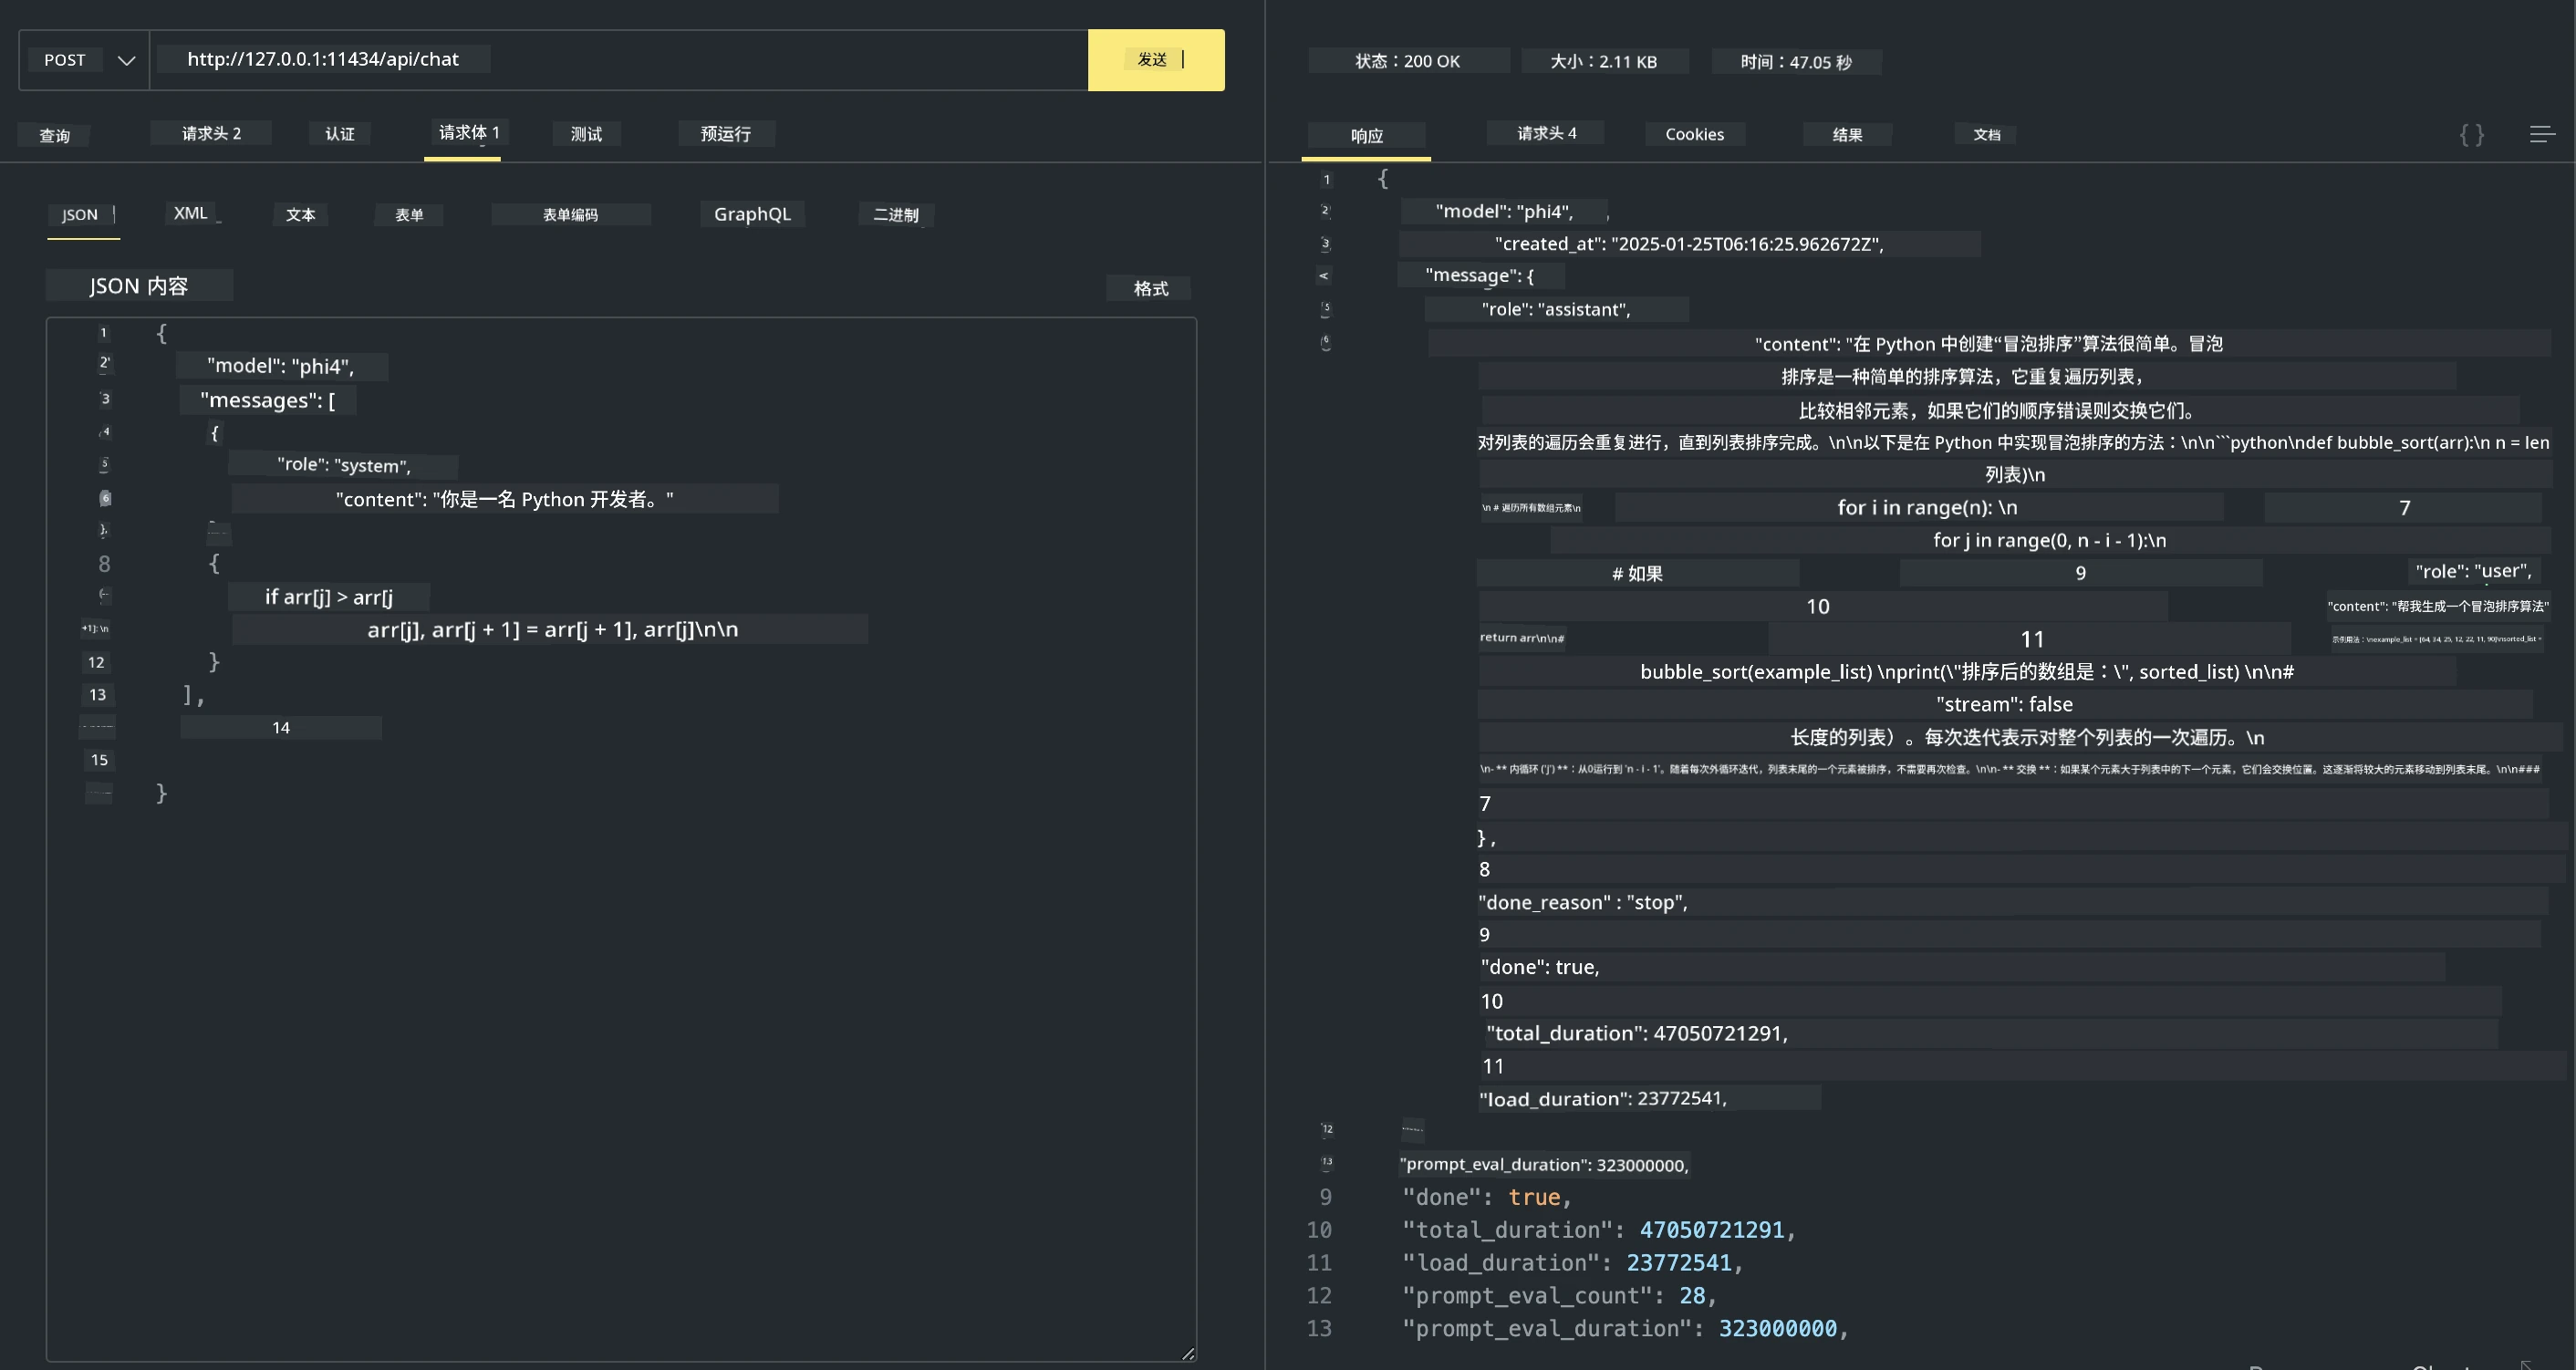
Task: Open the response panel menu icon
Action: tap(2542, 134)
